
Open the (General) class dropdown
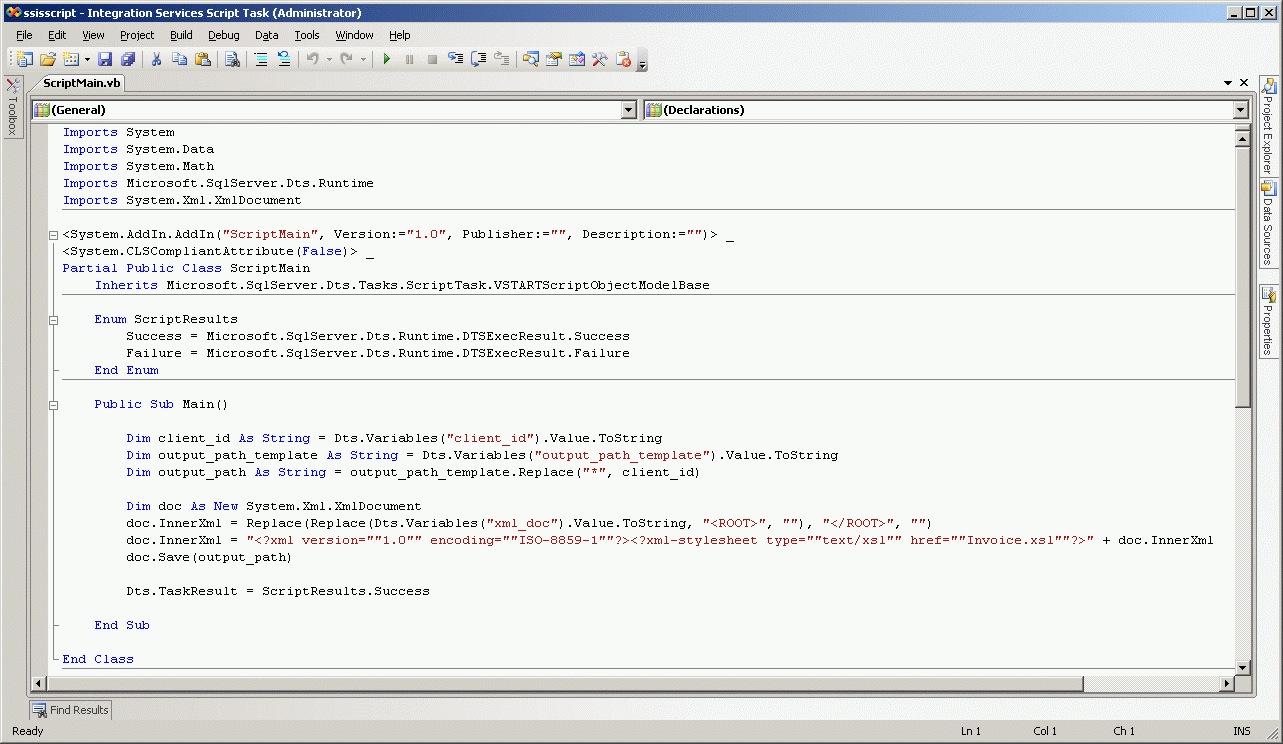click(x=628, y=110)
